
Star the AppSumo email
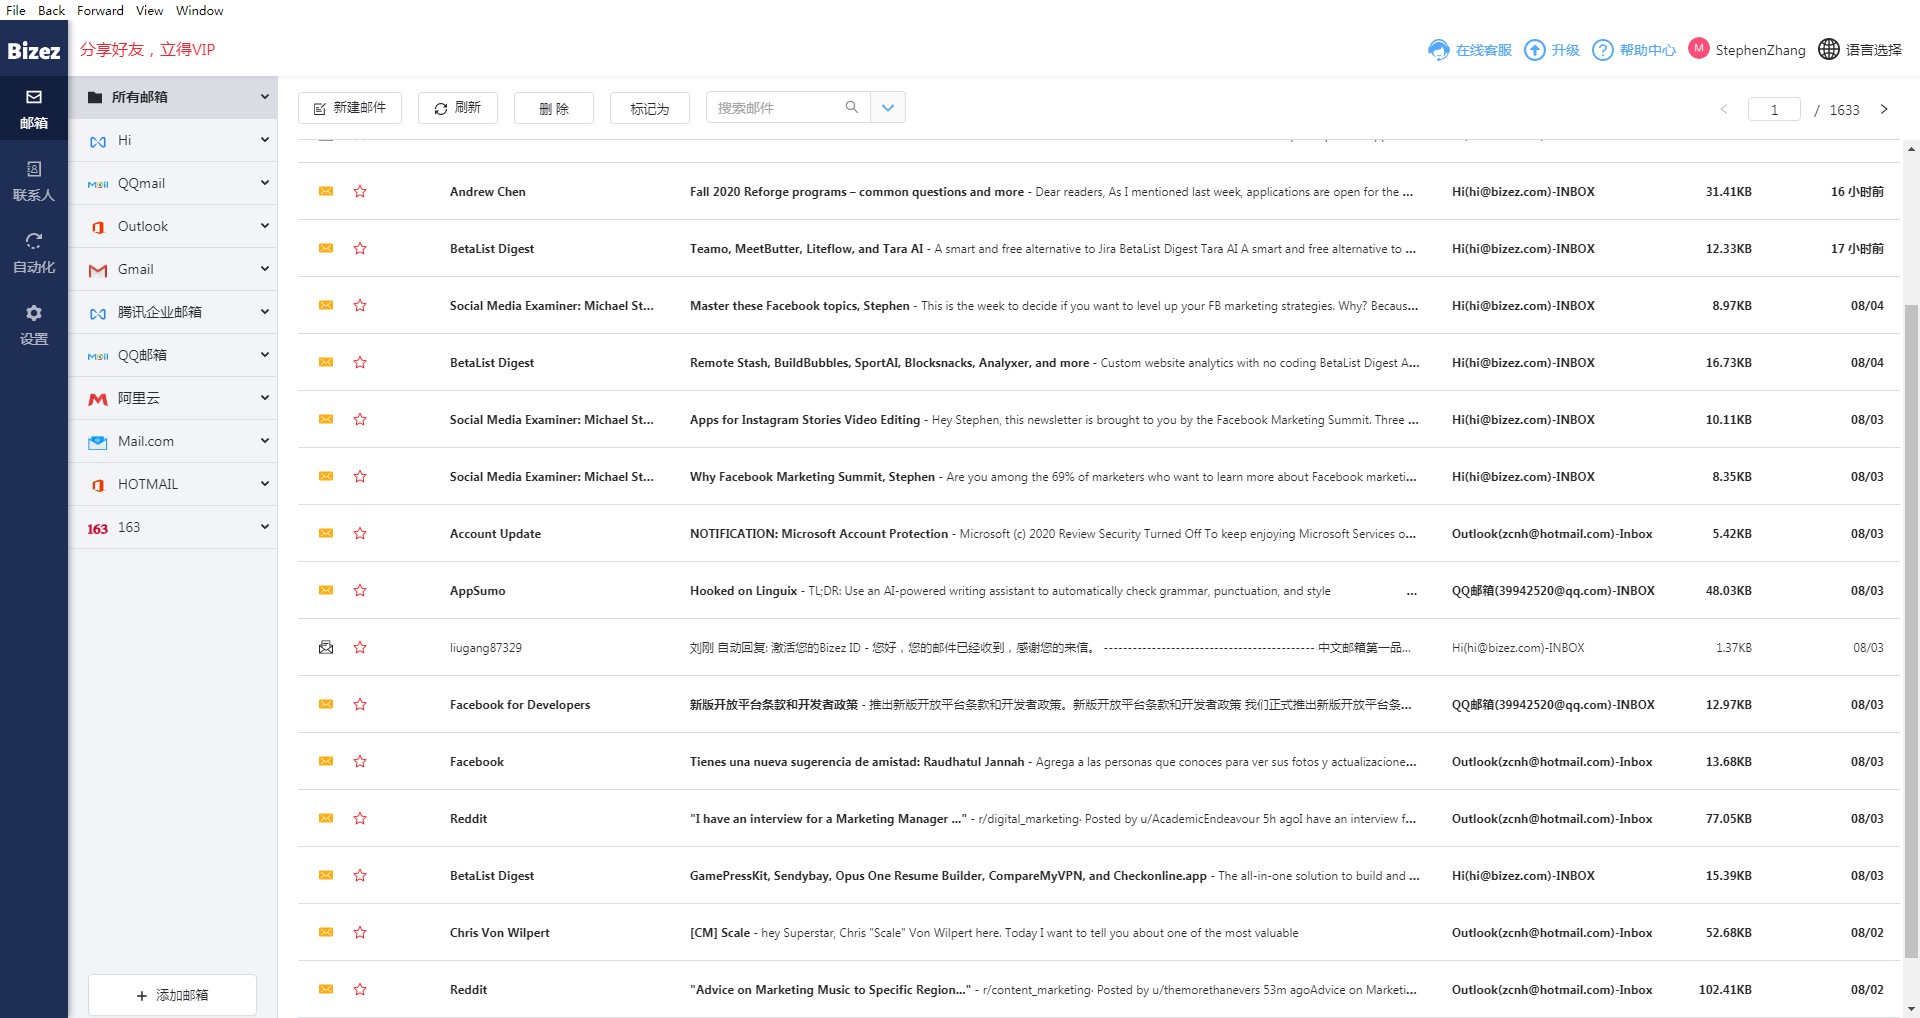tap(360, 590)
